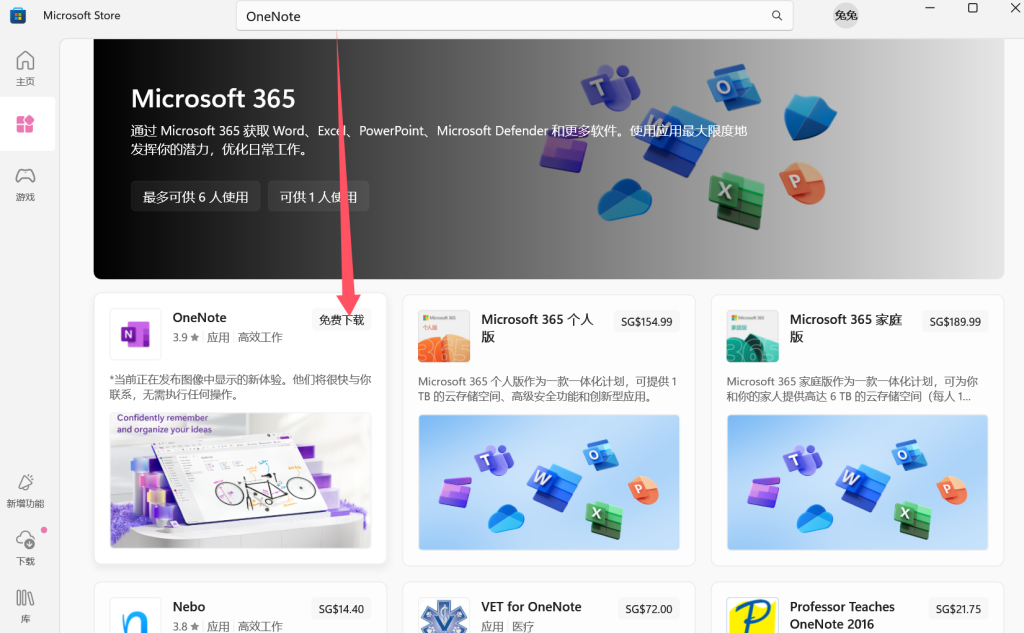Click the OneNote 3.9 star rating
This screenshot has width=1024, height=633.
tap(185, 337)
